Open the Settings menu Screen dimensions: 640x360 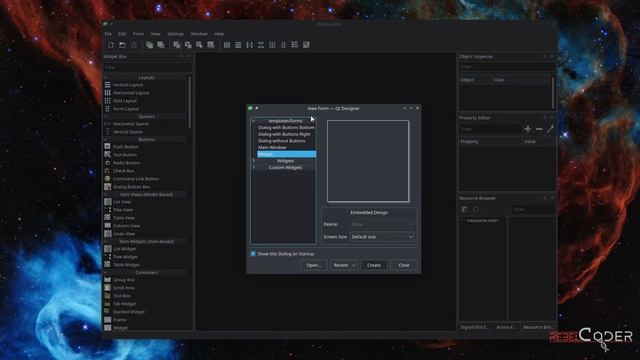[176, 34]
